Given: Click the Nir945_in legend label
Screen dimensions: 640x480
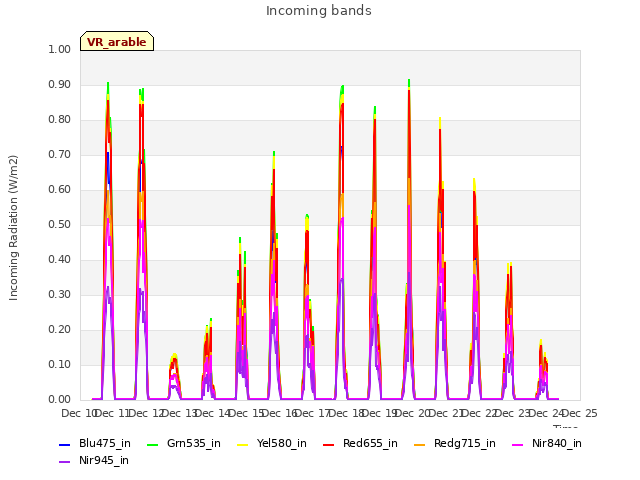Looking at the screenshot, I should pos(104,461).
